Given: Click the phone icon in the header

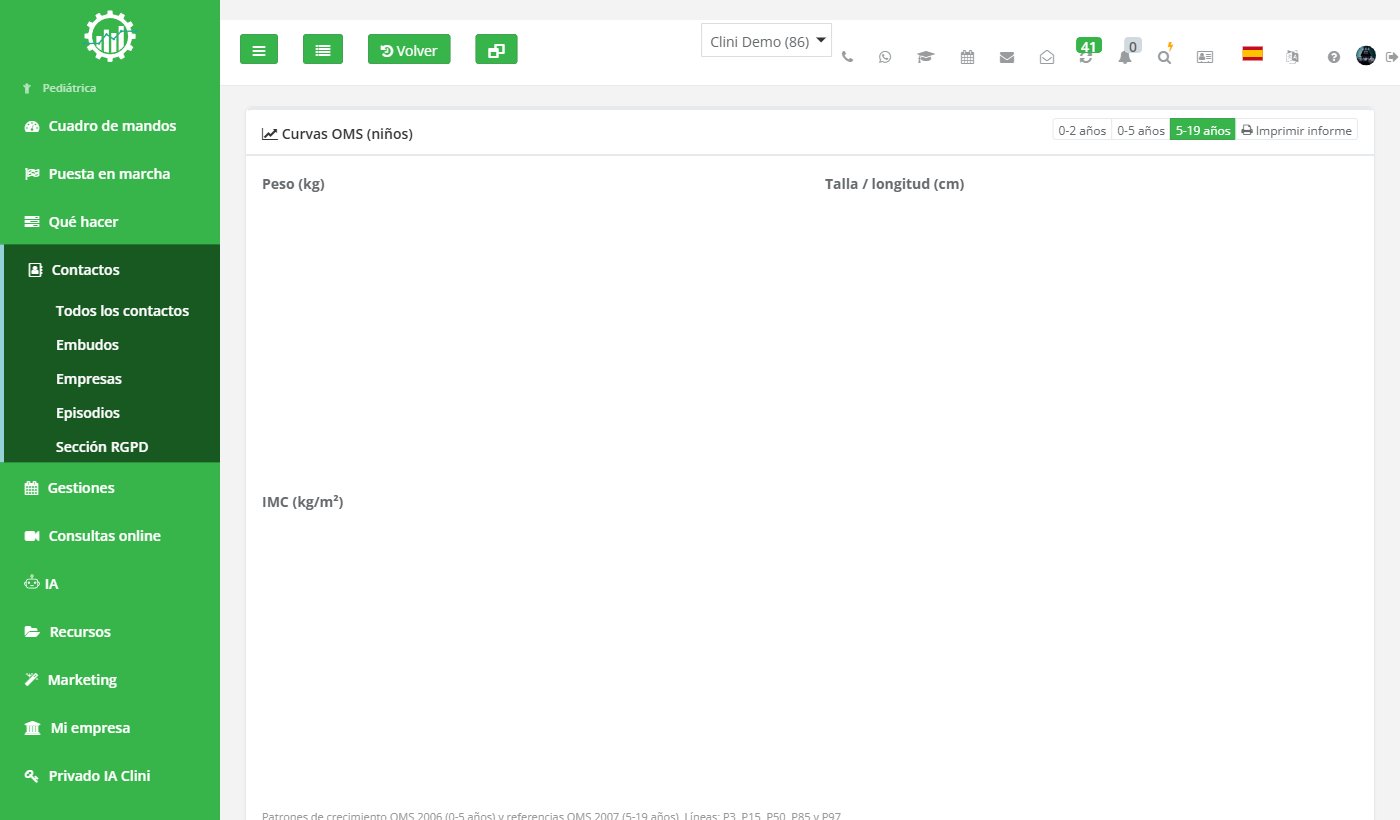Looking at the screenshot, I should pos(847,57).
